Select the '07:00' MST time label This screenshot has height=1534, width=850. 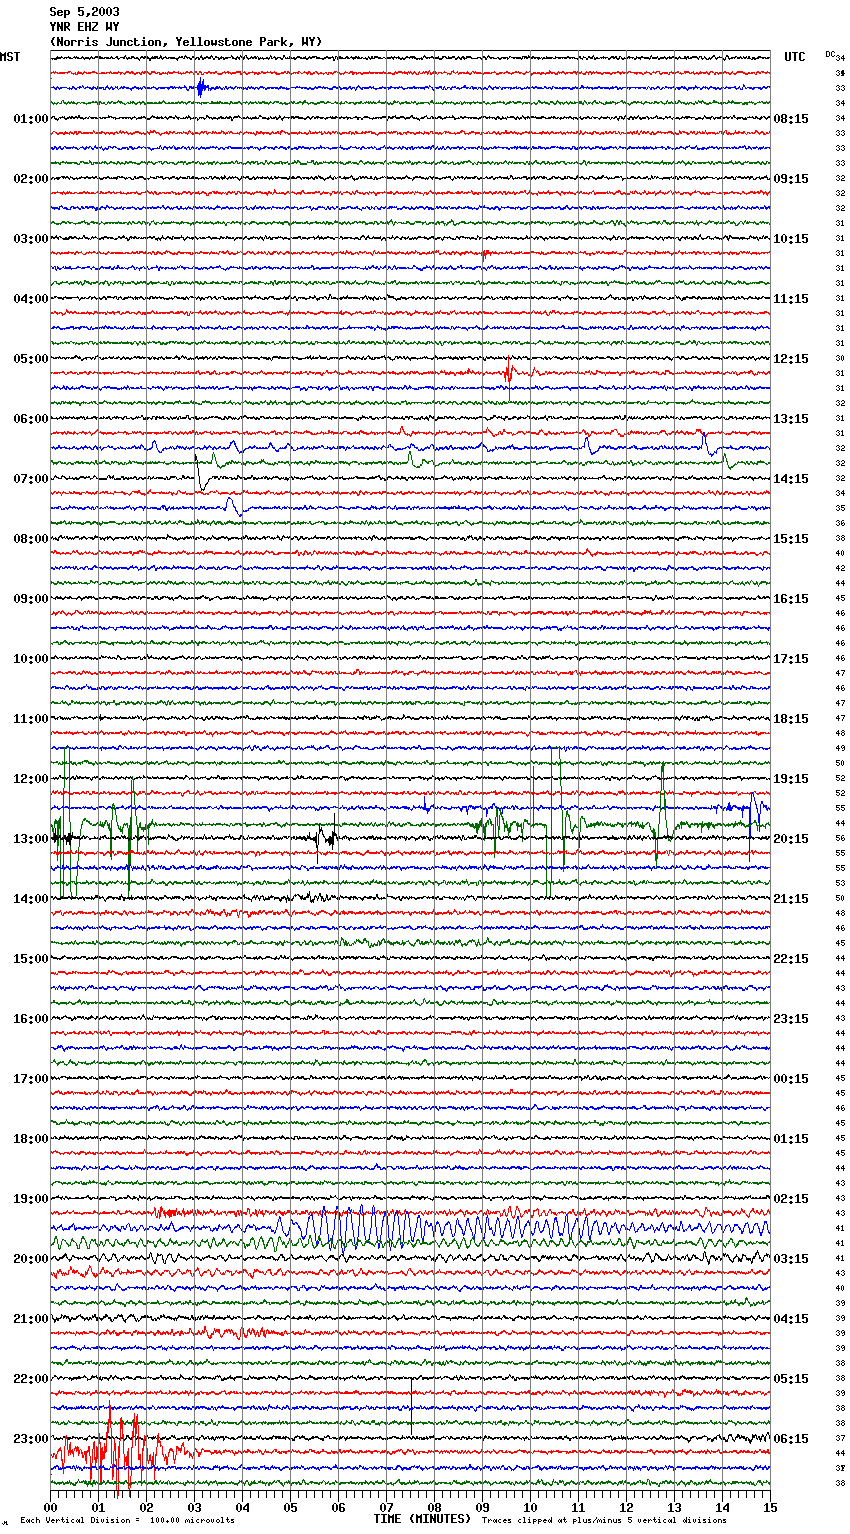click(31, 479)
